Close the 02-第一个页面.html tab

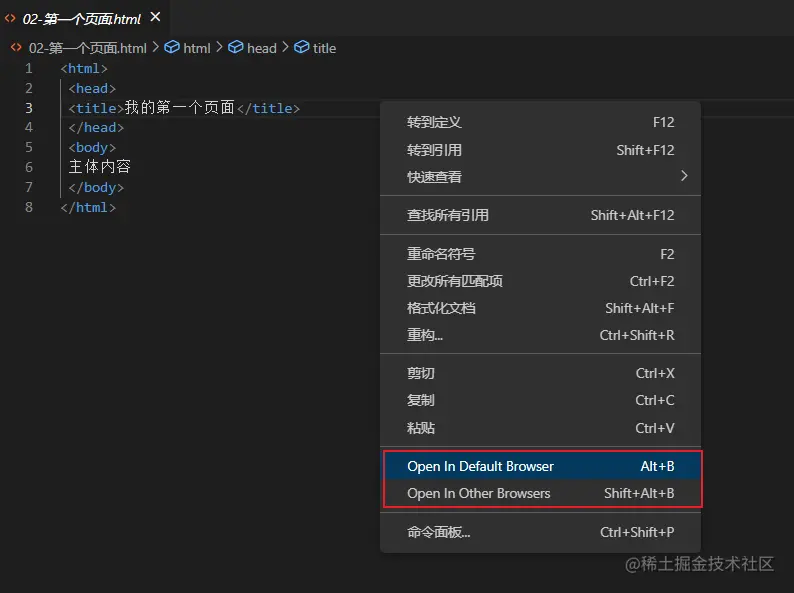[155, 17]
